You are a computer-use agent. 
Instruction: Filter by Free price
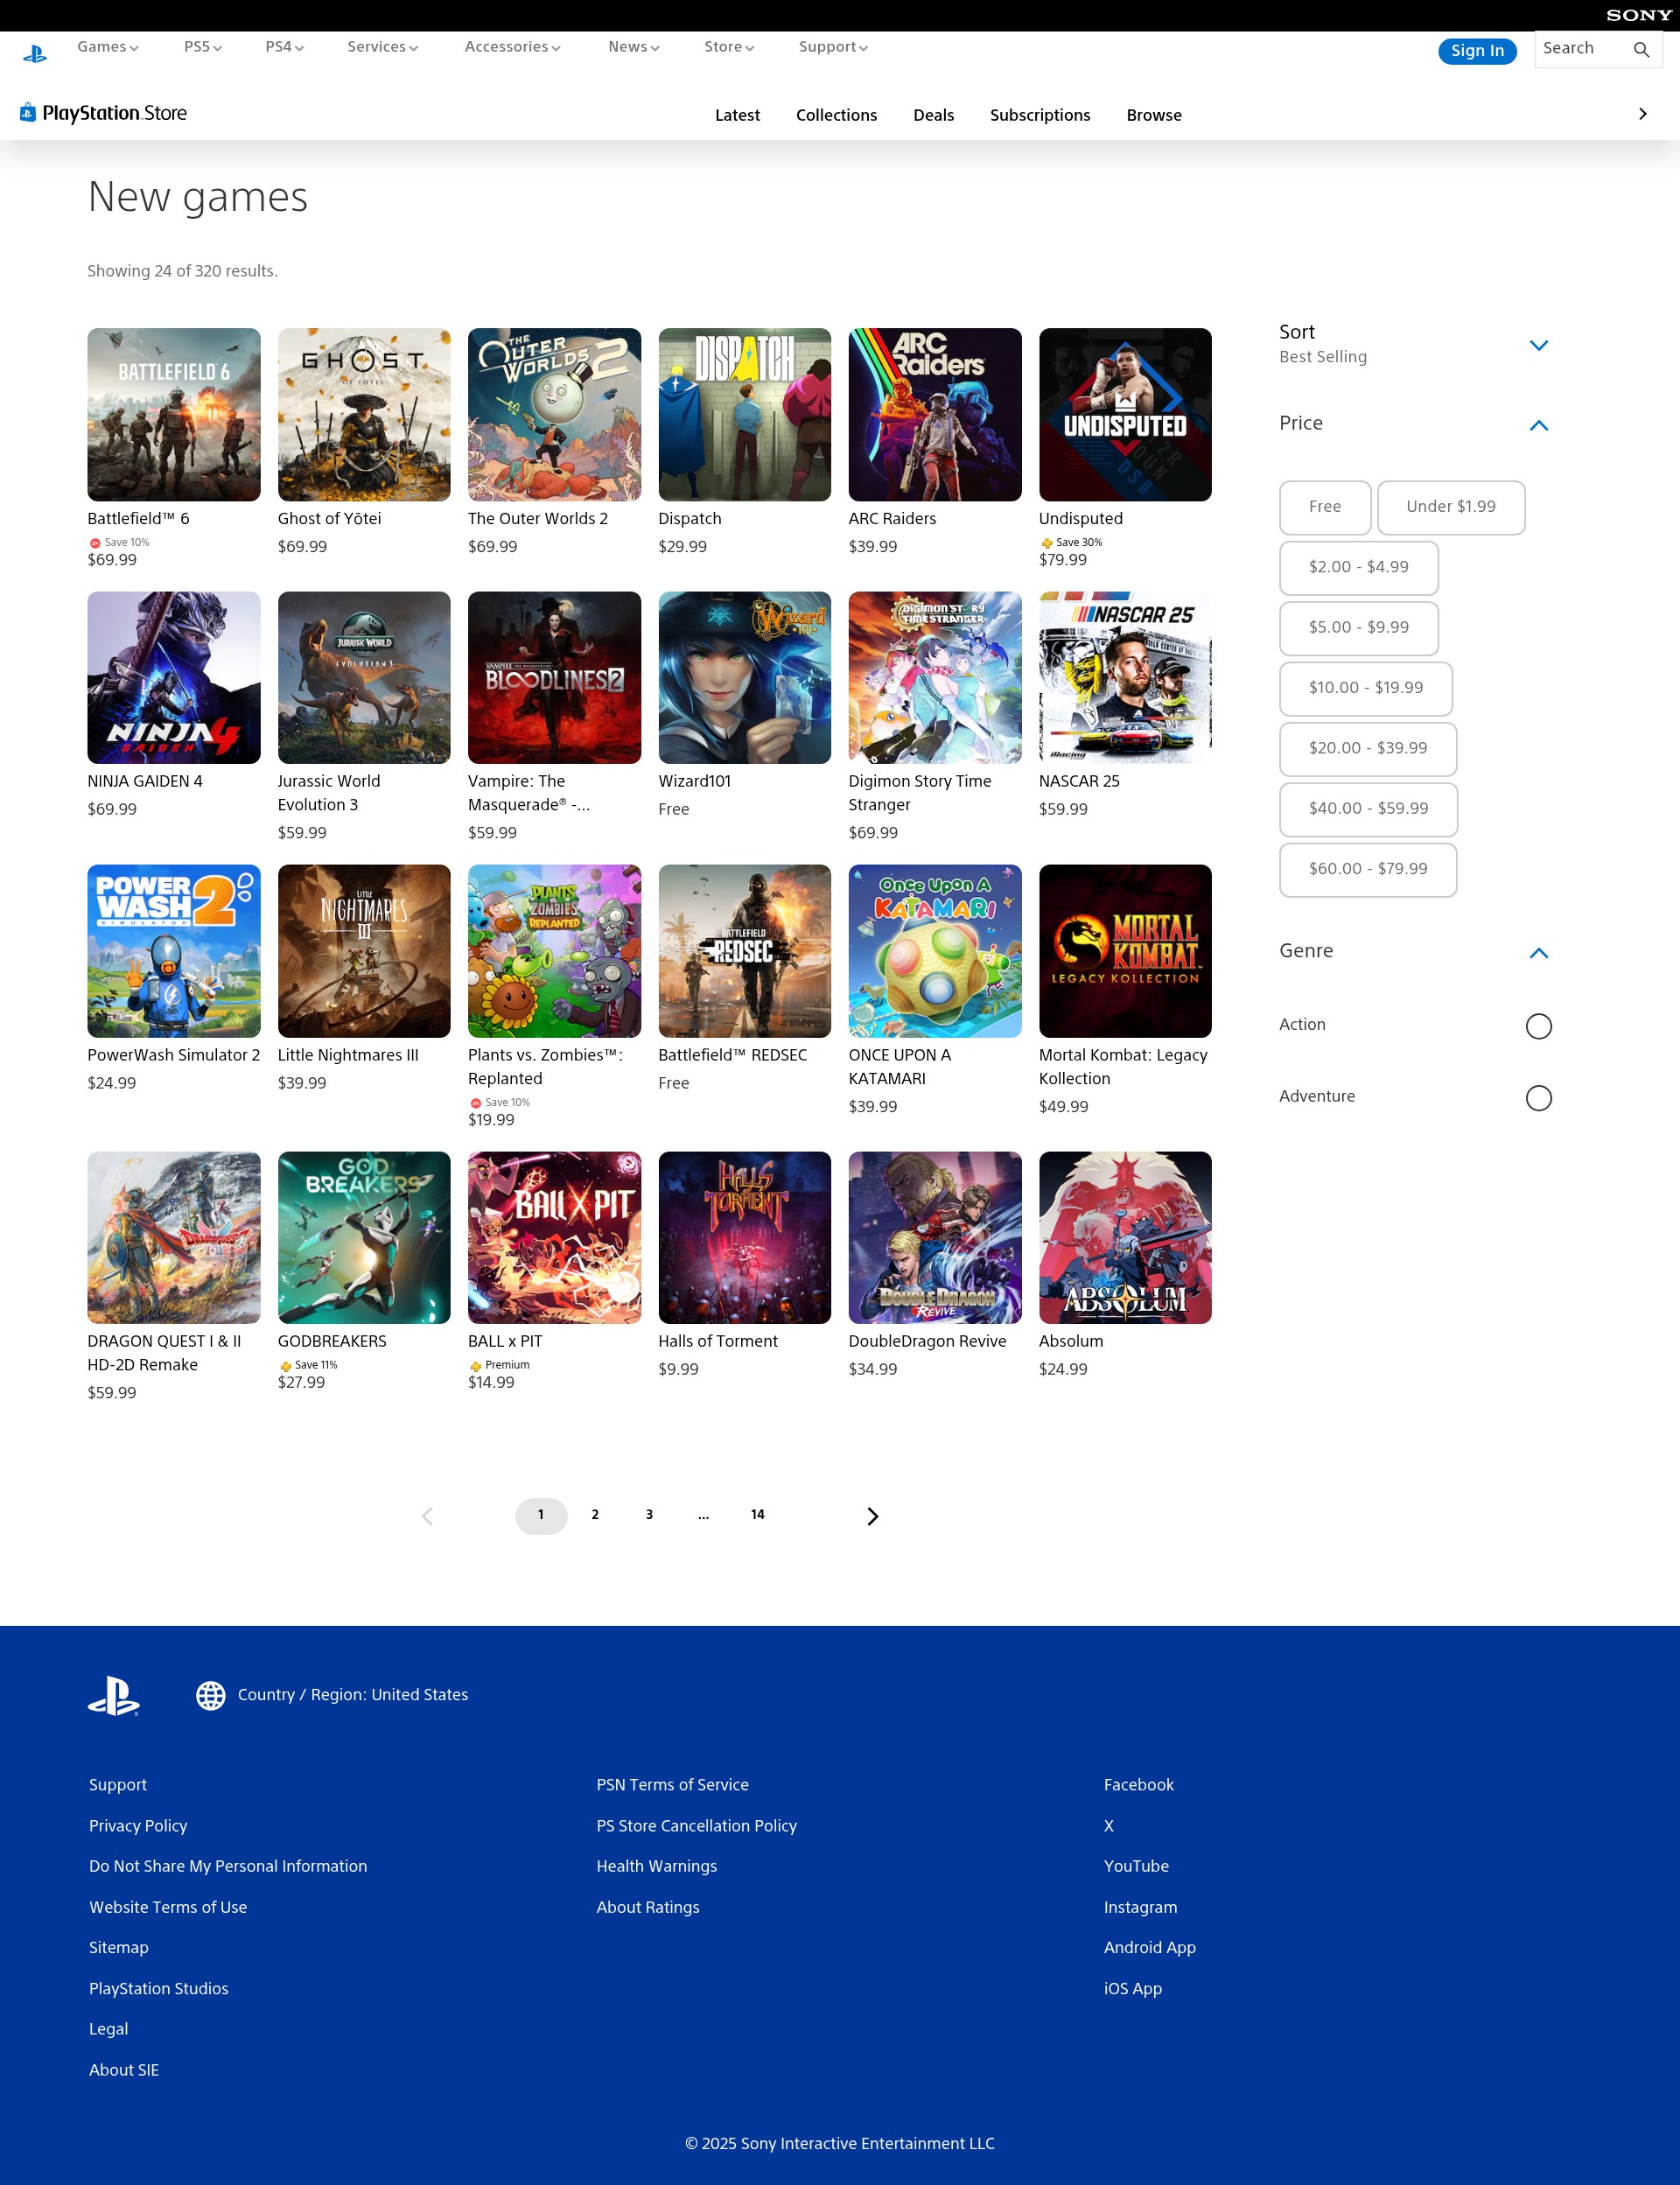(1325, 507)
